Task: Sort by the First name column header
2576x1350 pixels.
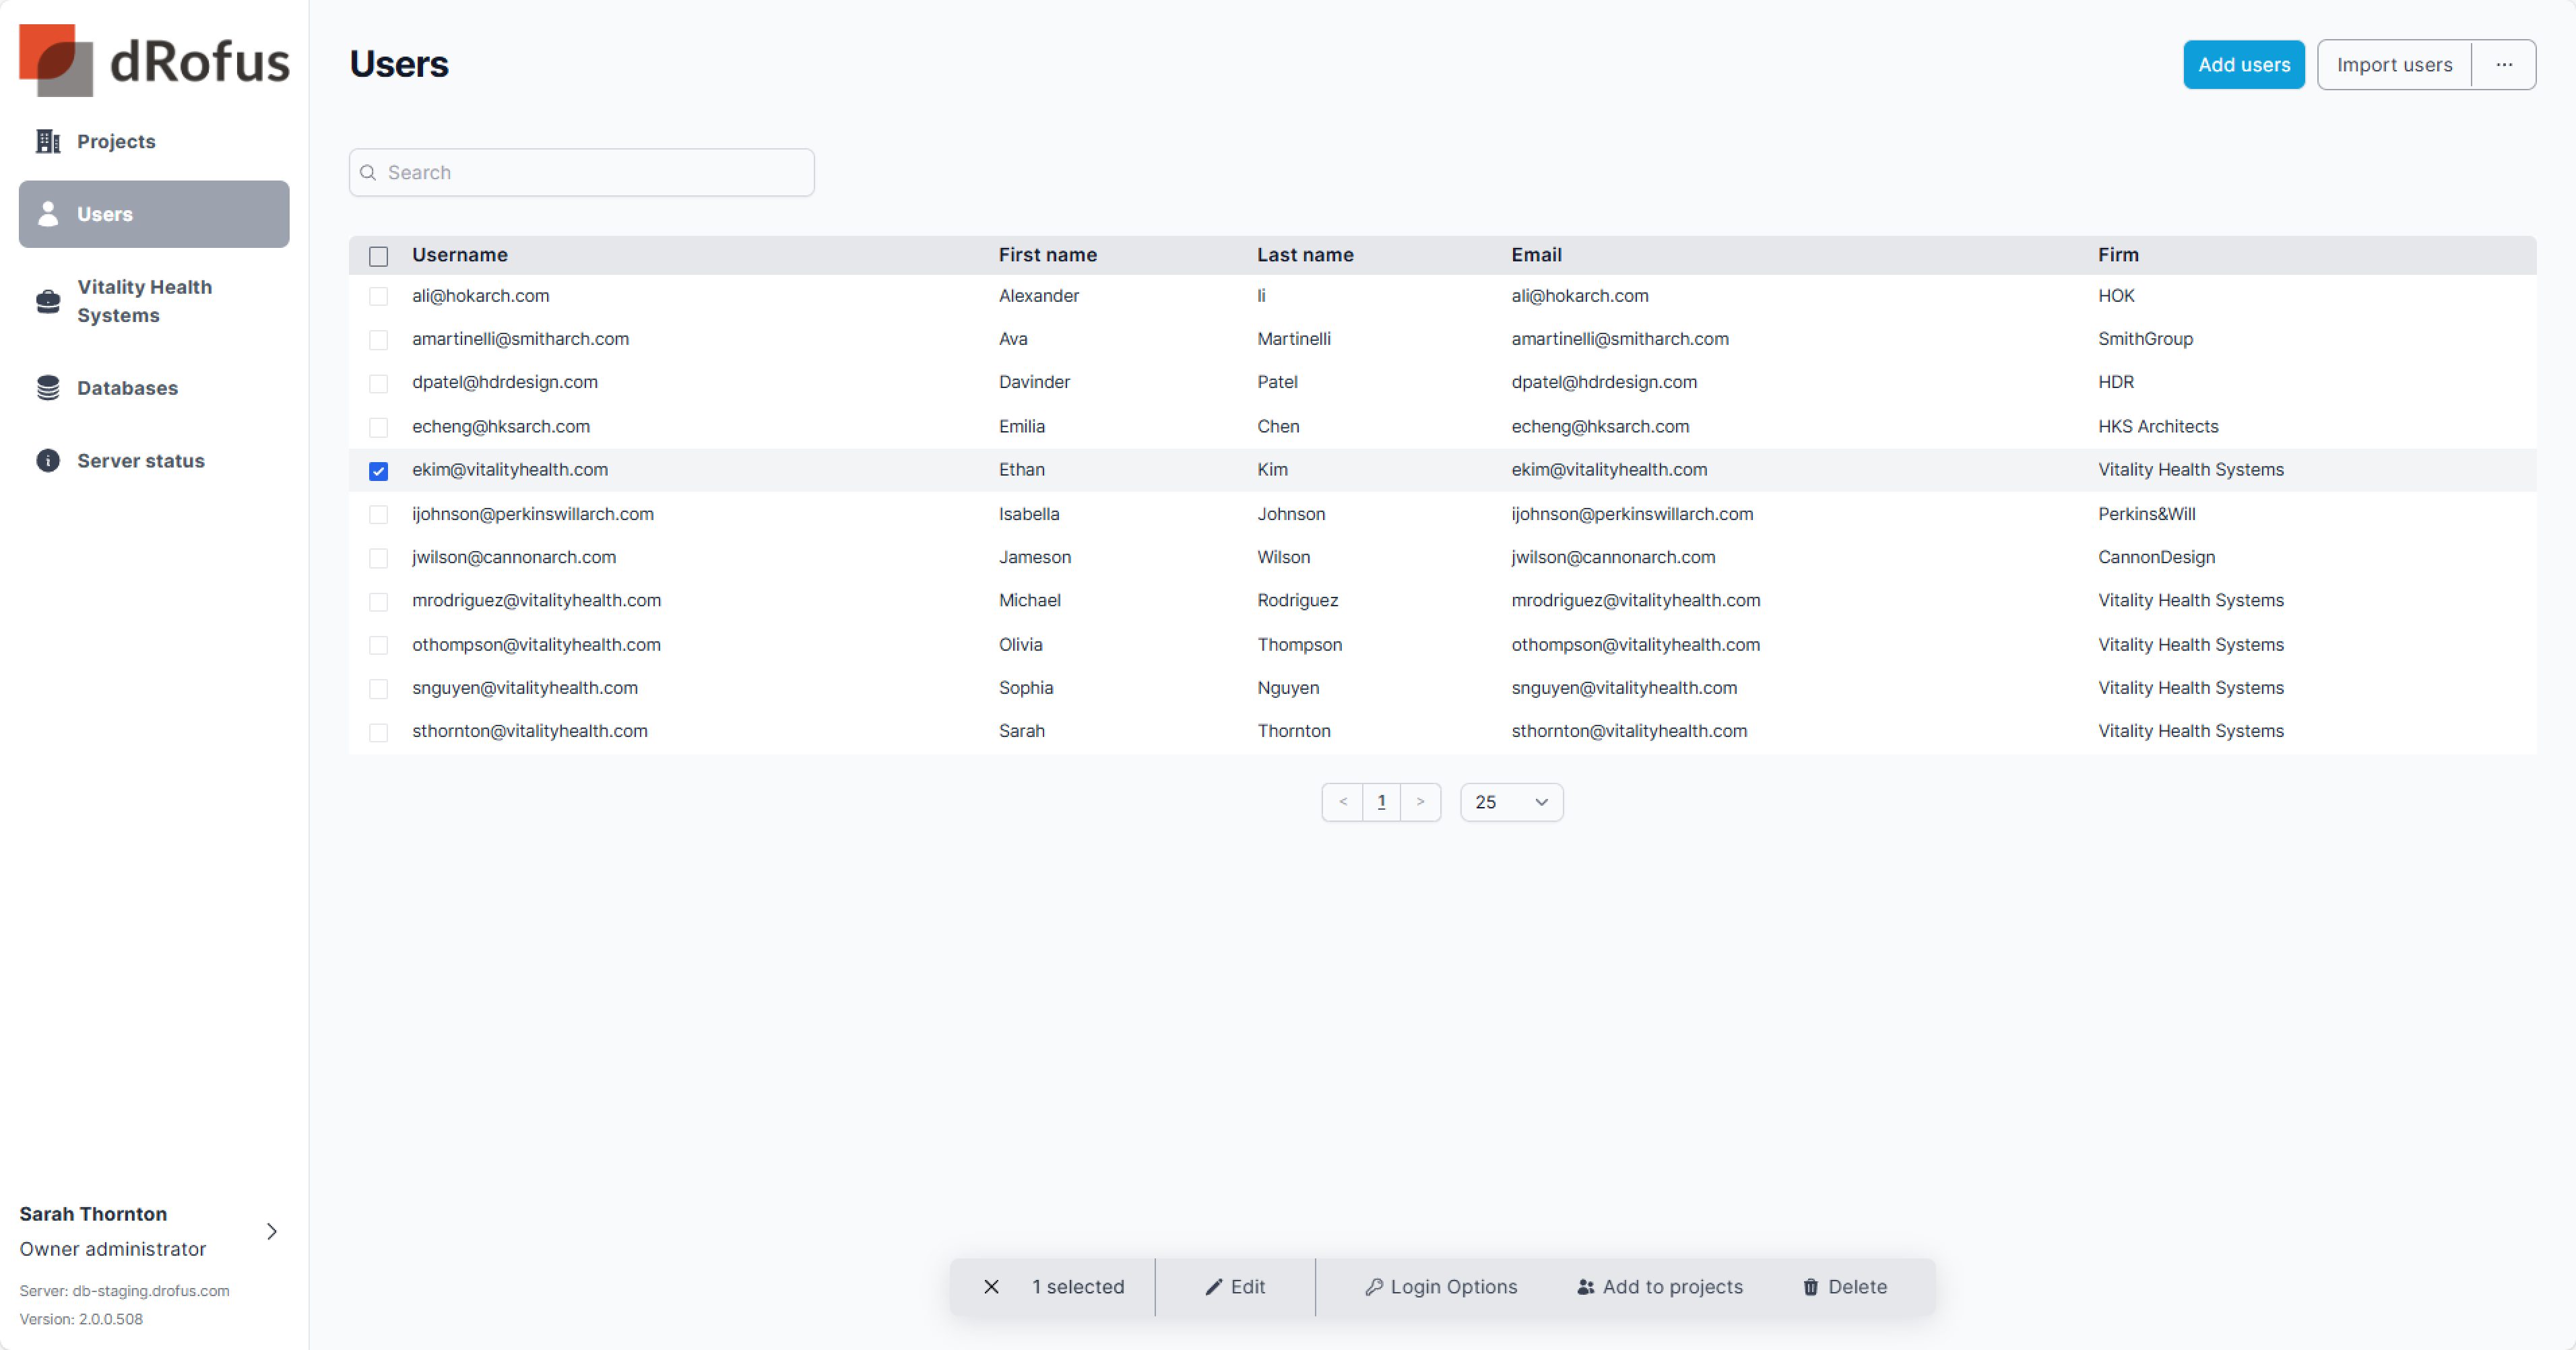Action: pos(1047,255)
